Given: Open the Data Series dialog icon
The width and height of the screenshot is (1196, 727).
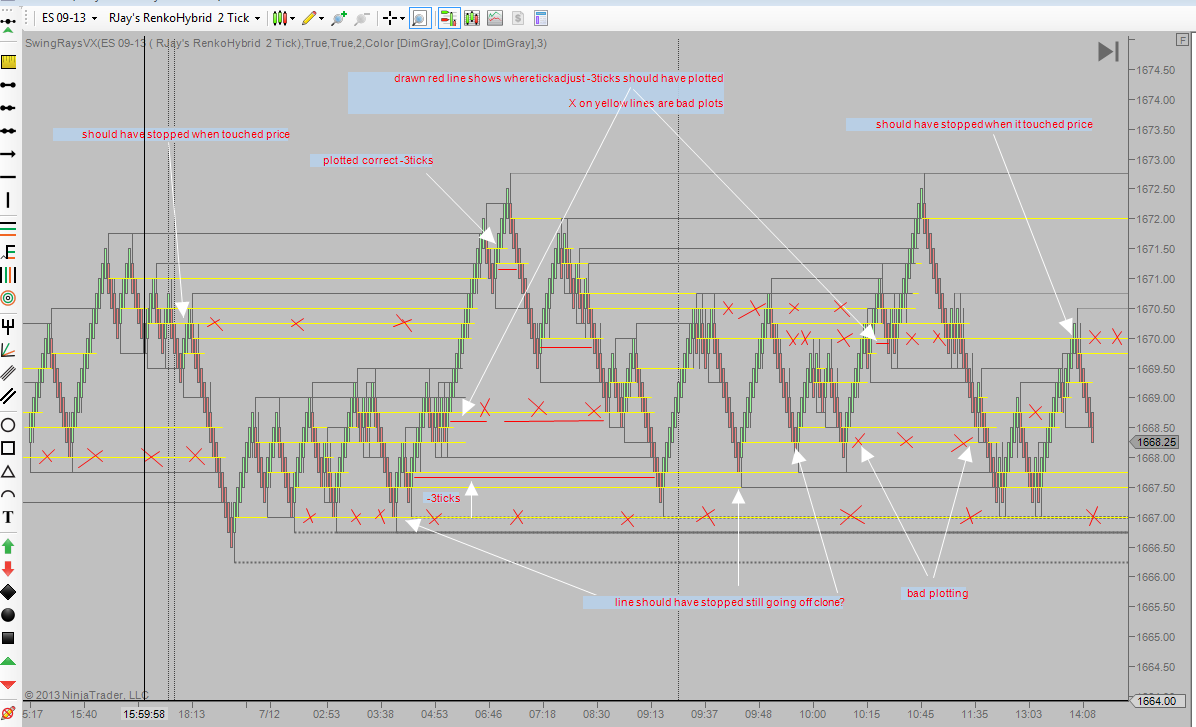Looking at the screenshot, I should click(x=471, y=18).
